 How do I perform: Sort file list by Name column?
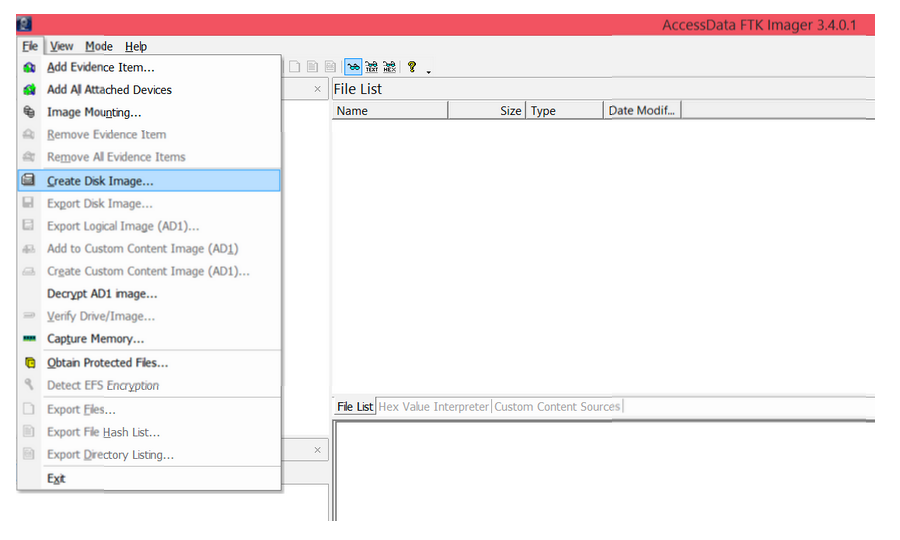point(389,111)
